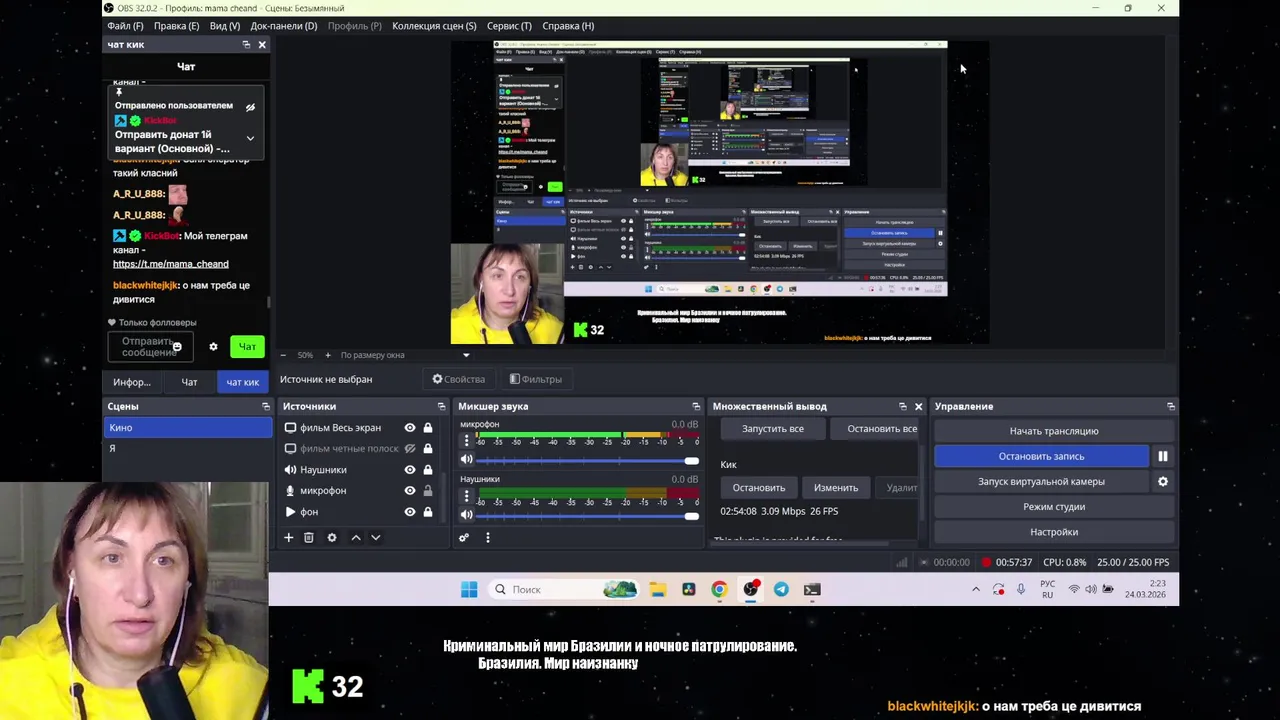Click Остановить запись button
Screen dimensions: 1280x720
(x=1041, y=456)
